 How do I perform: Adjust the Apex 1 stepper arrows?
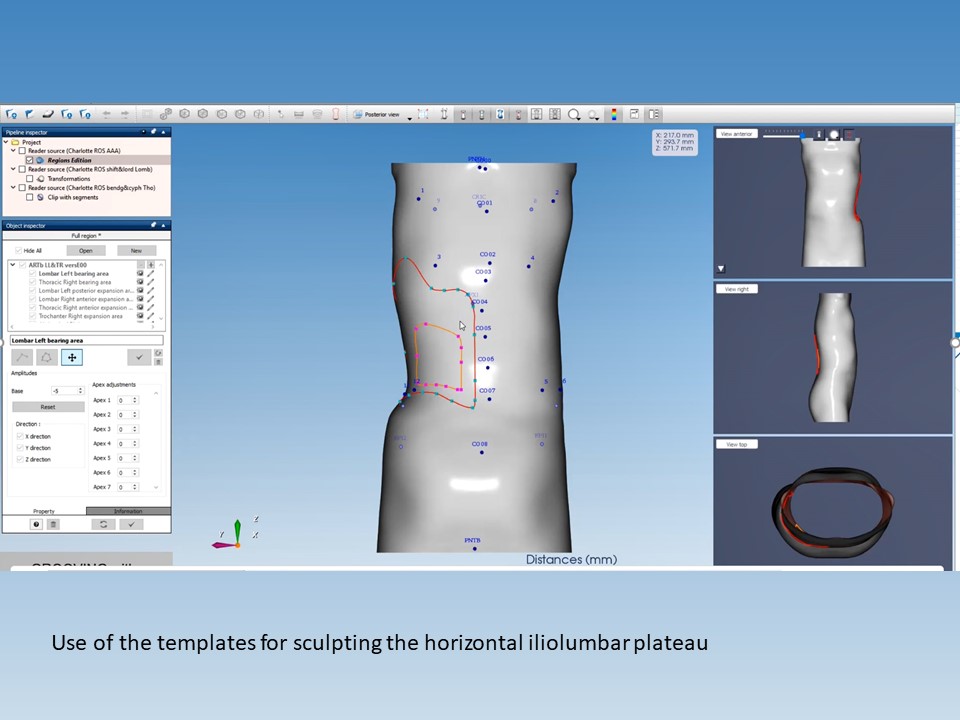(x=135, y=400)
